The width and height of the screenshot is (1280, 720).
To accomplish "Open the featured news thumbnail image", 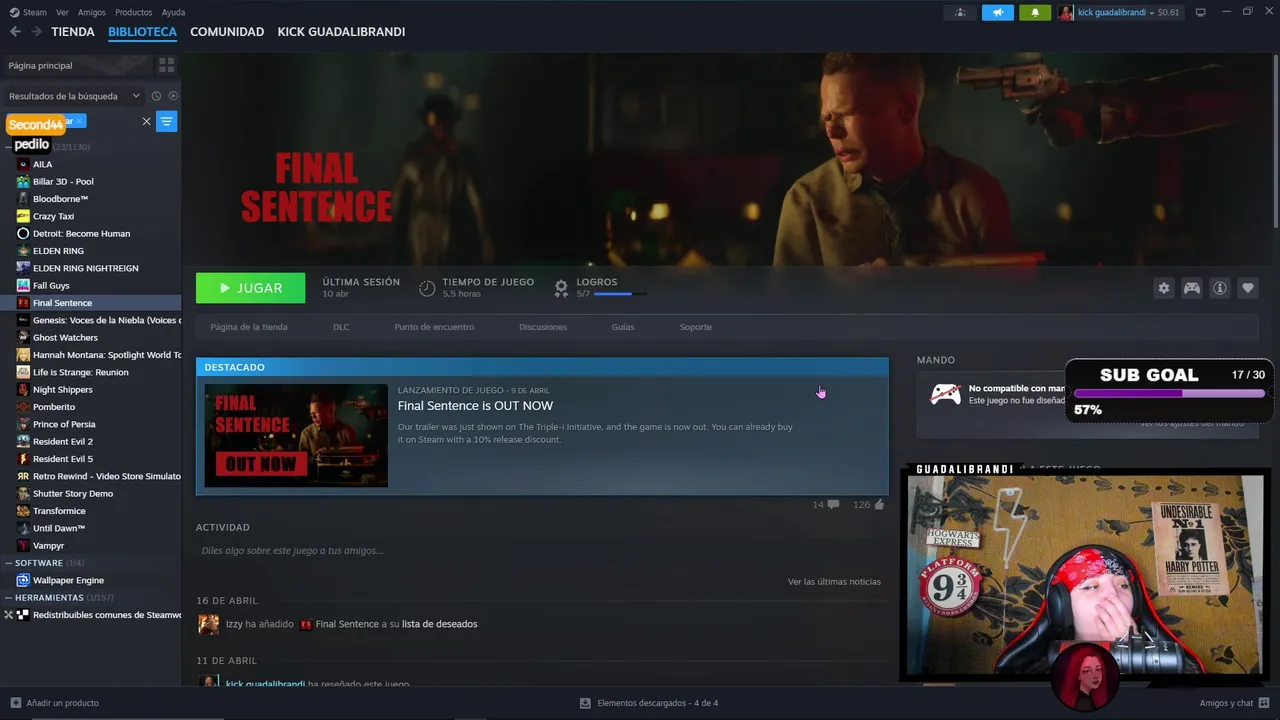I will 296,435.
